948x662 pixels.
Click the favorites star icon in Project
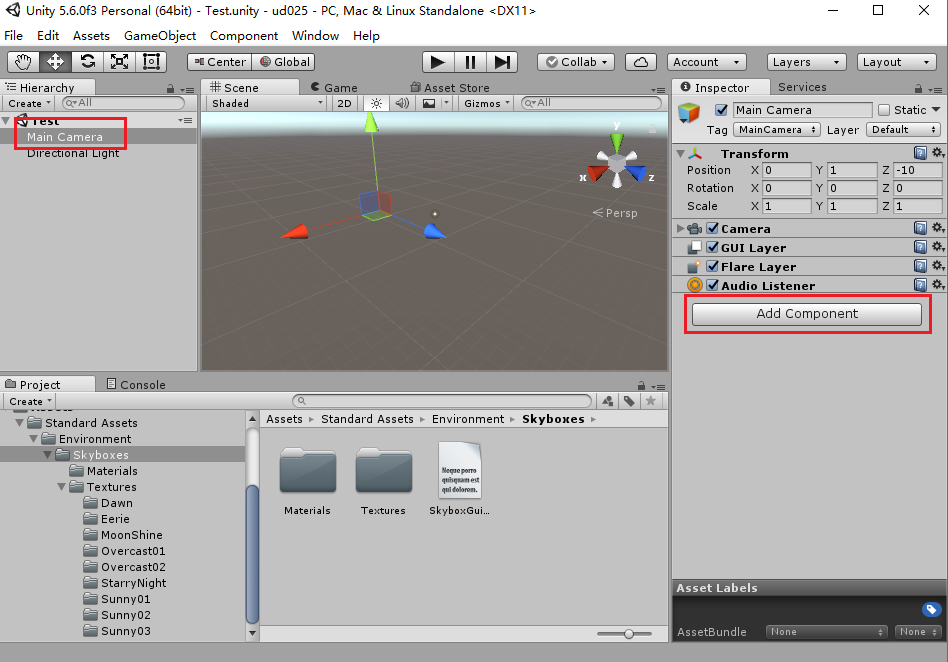[x=651, y=401]
